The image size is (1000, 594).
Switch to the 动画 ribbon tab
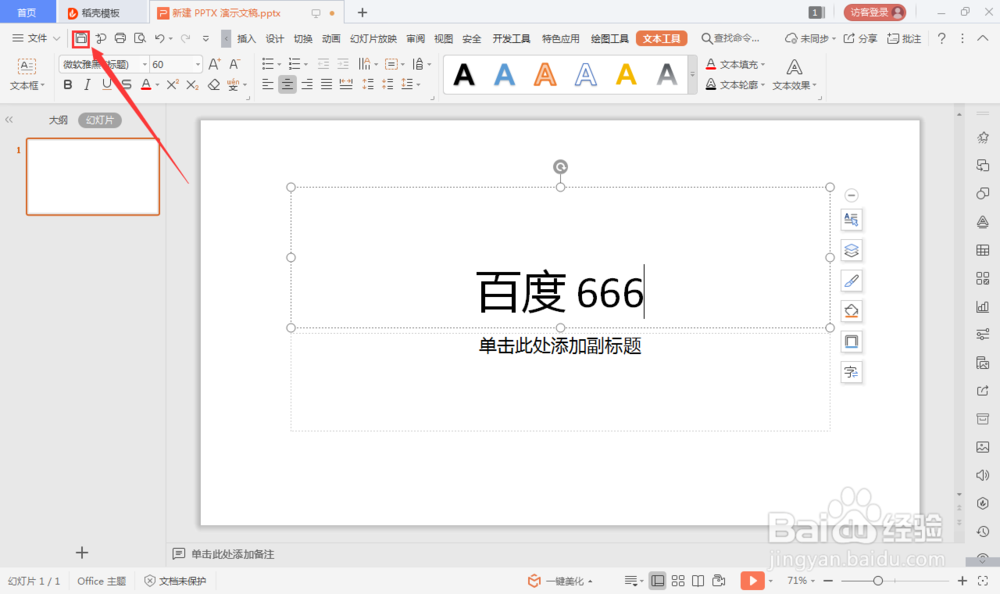tap(331, 39)
